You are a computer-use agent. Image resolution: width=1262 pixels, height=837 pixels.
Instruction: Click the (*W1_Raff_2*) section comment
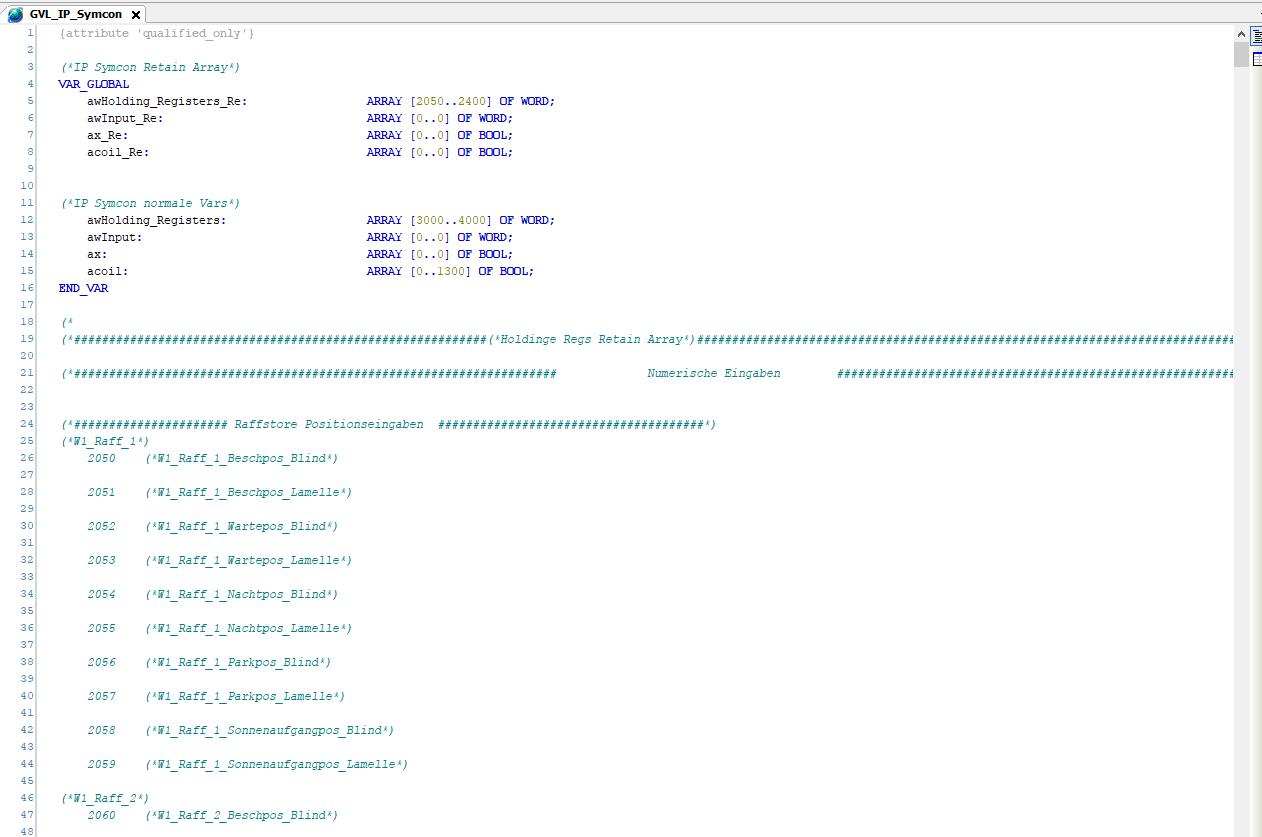(104, 799)
